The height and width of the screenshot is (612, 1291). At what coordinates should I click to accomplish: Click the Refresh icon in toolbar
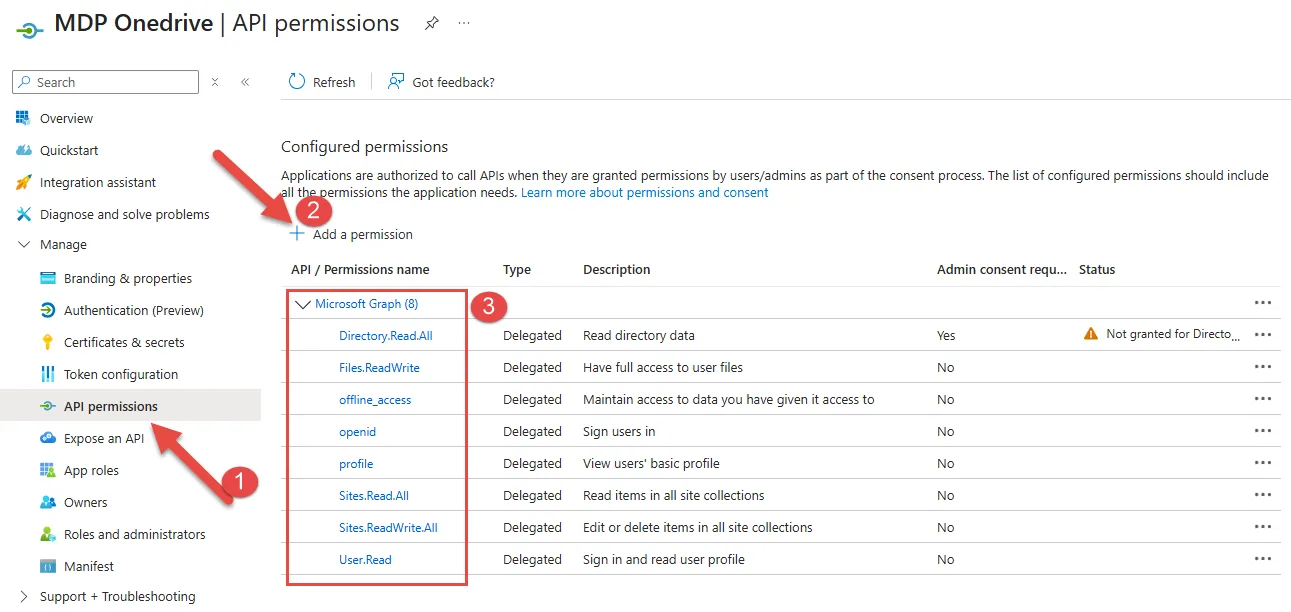[x=296, y=81]
